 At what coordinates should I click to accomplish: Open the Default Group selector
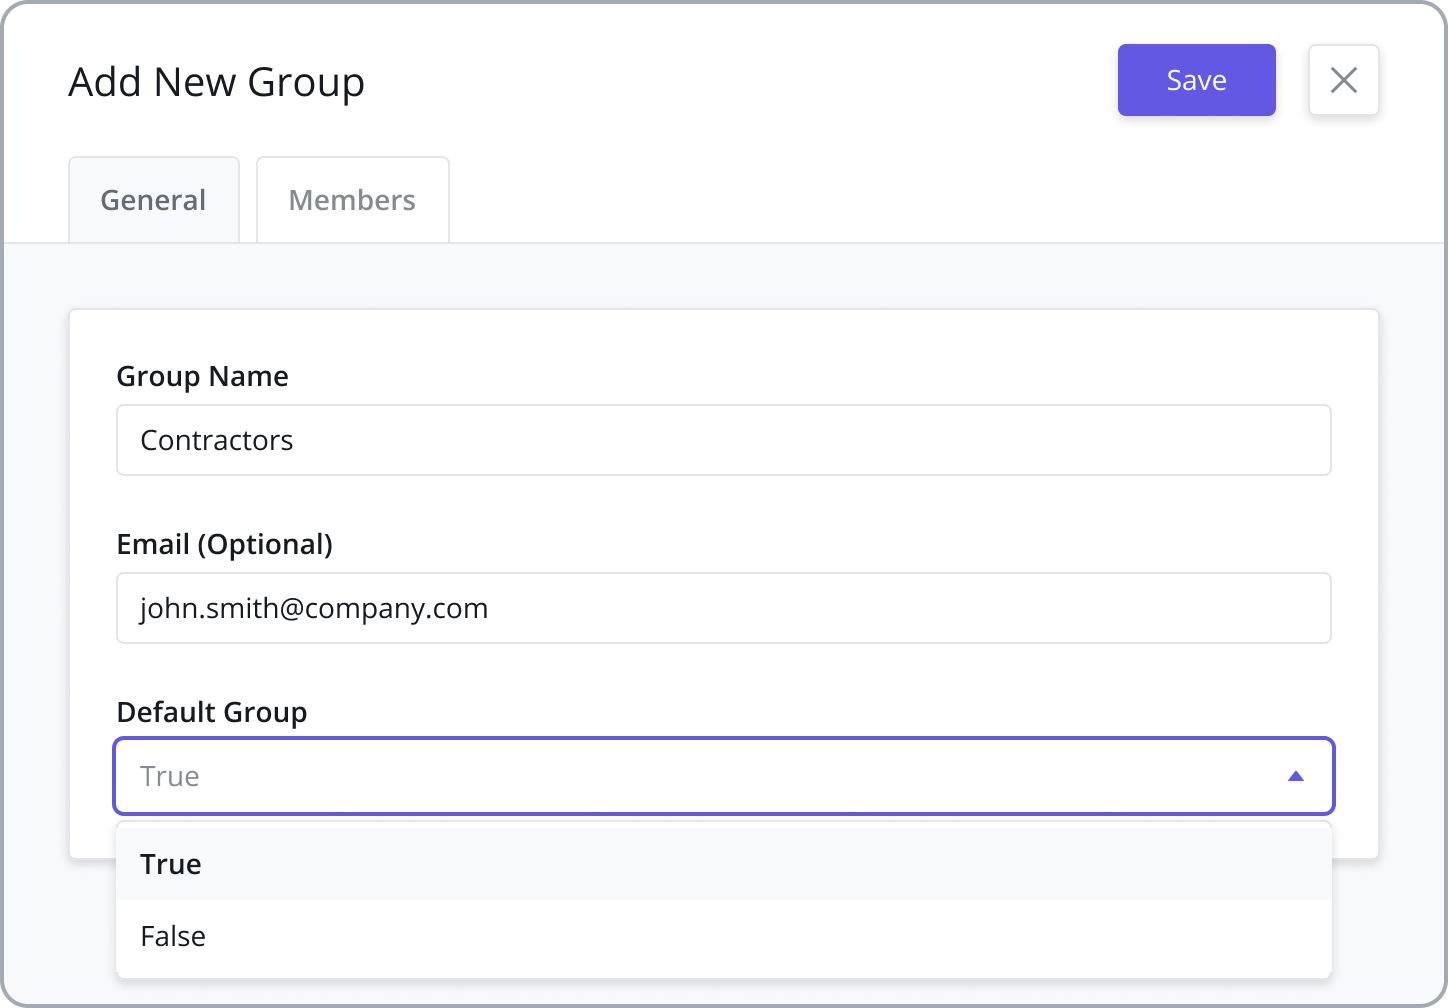724,776
